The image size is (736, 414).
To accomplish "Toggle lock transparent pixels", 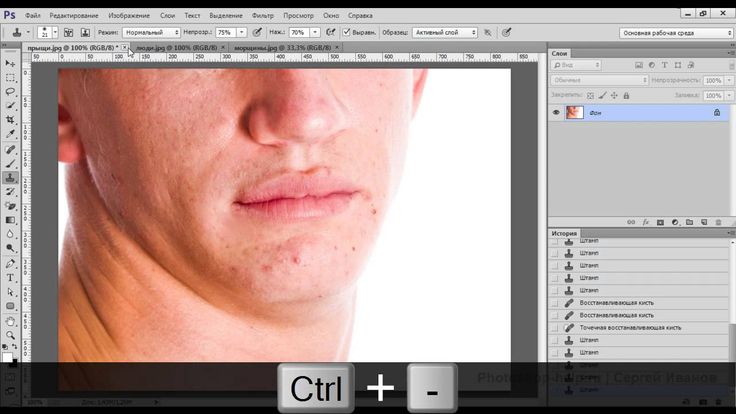I will (590, 95).
